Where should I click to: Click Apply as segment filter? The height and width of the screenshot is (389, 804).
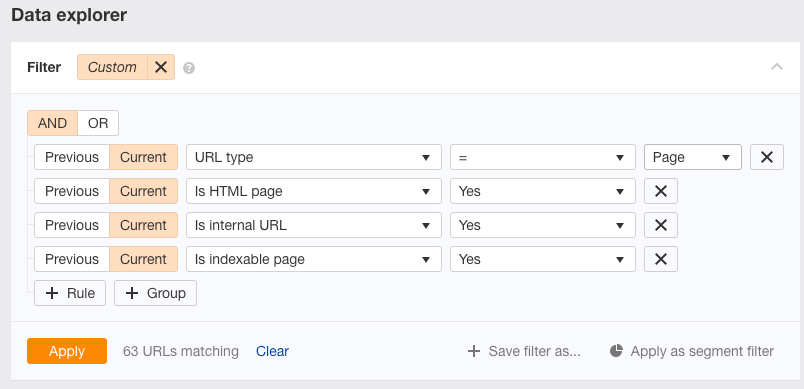[692, 351]
